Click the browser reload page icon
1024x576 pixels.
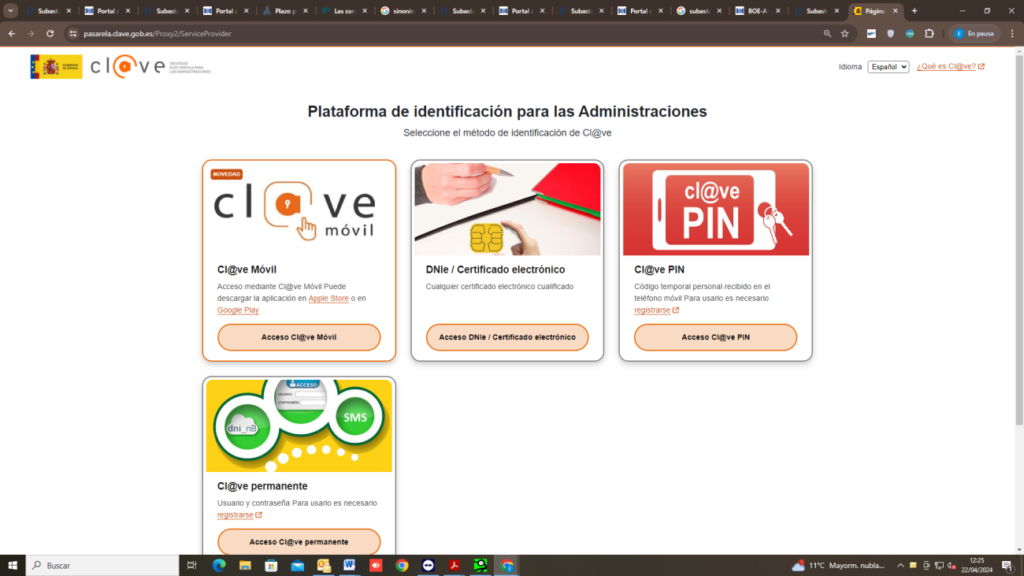(x=50, y=33)
